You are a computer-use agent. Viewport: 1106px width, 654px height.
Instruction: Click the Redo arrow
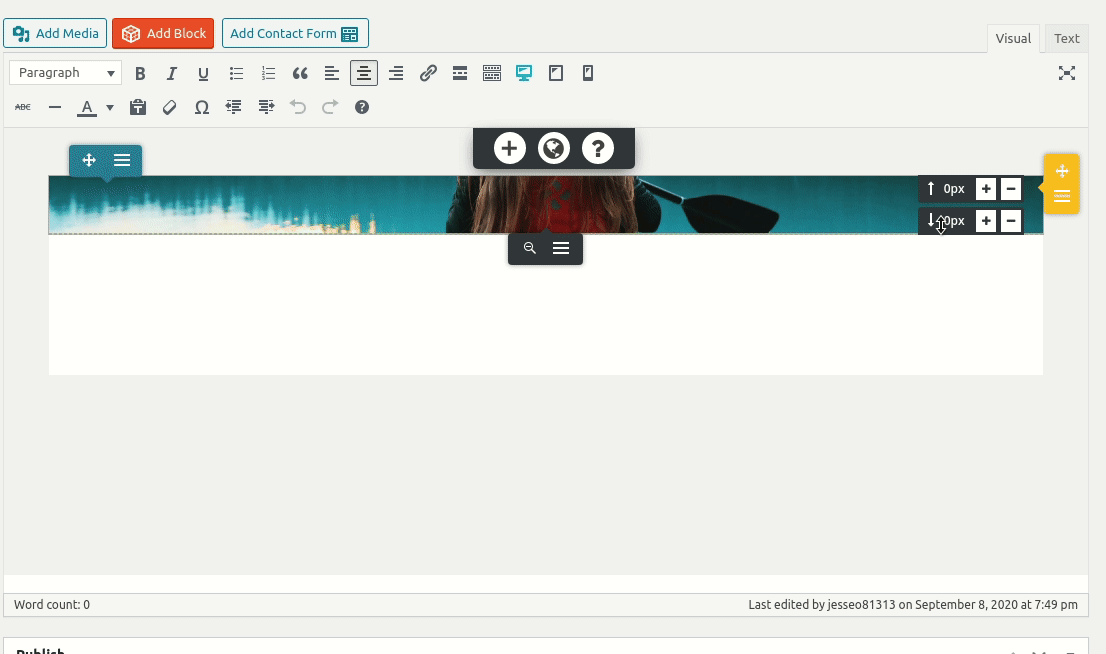point(330,107)
